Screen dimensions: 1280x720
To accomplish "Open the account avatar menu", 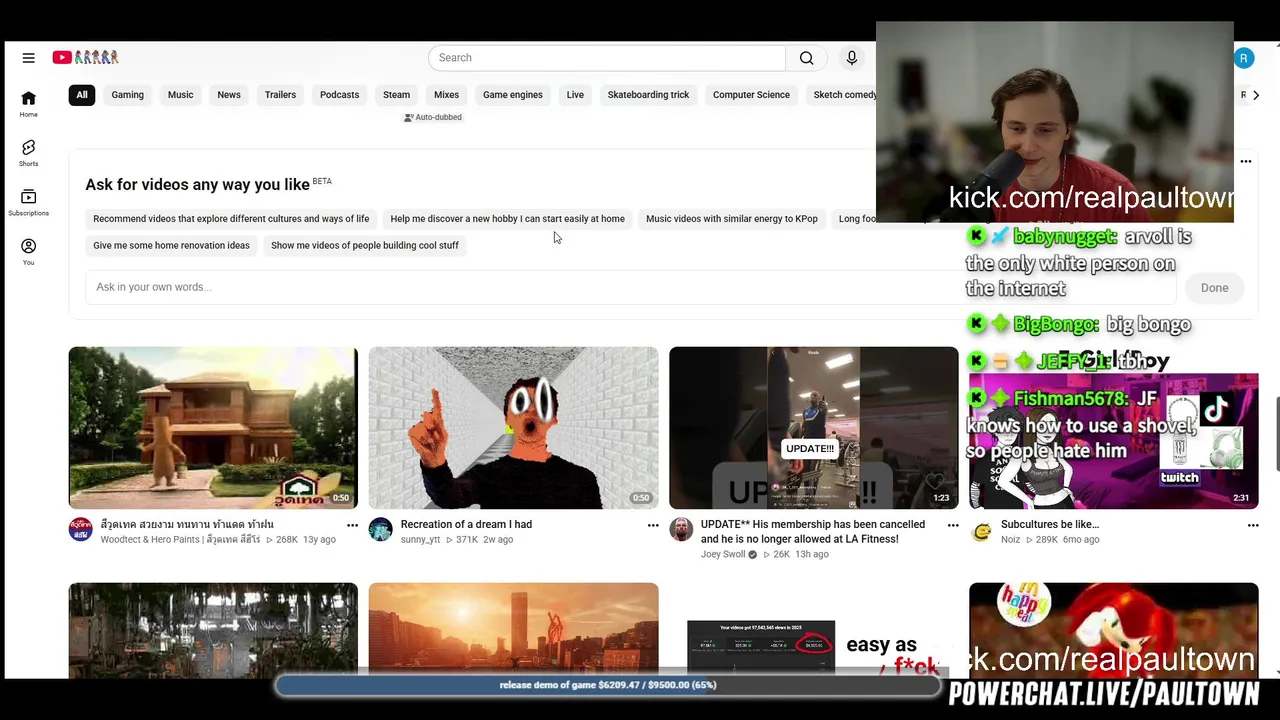I will coord(1243,58).
